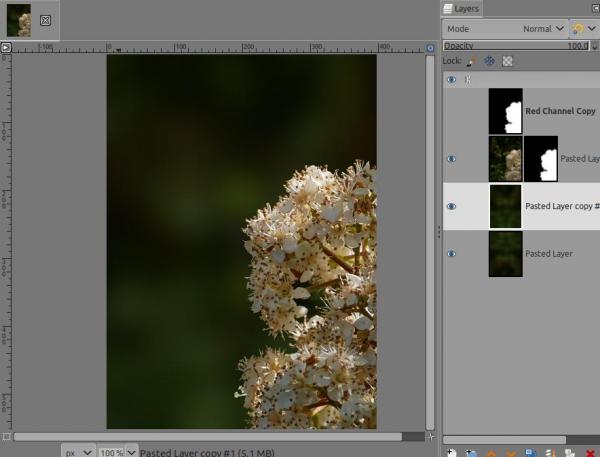The width and height of the screenshot is (600, 457).
Task: Select the Red Channel Copy layer thumbnail
Action: [505, 111]
